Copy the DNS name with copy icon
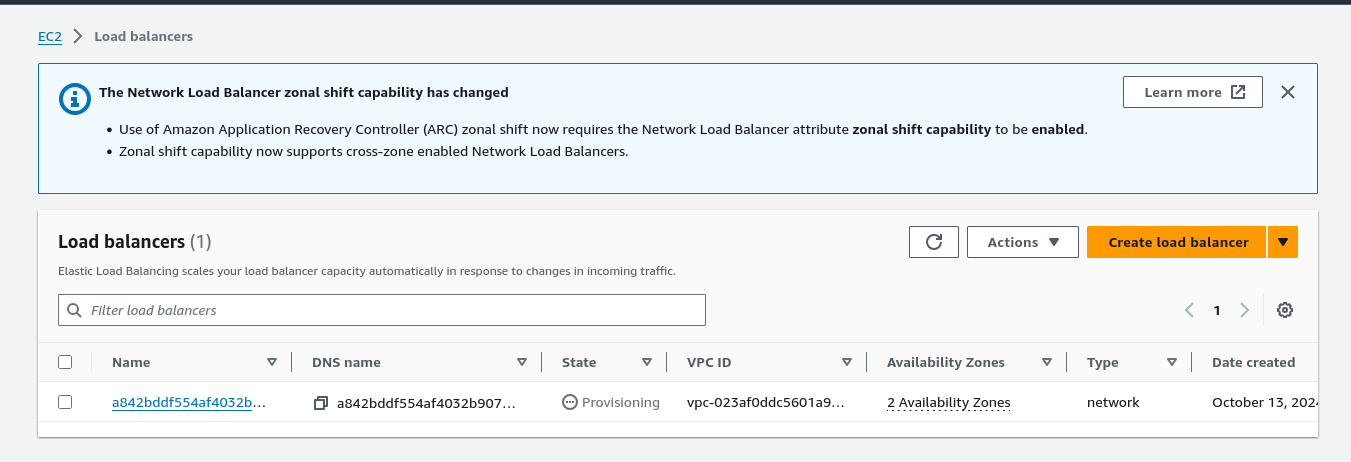Viewport: 1351px width, 462px height. click(320, 403)
